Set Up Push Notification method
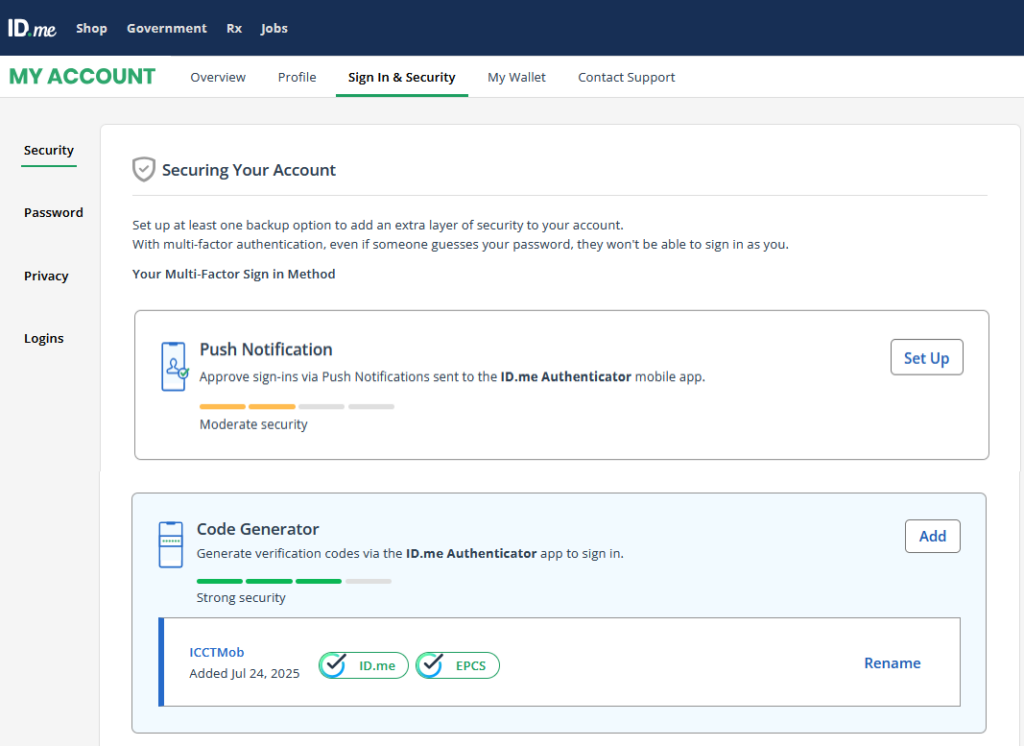This screenshot has height=746, width=1024. pos(926,358)
